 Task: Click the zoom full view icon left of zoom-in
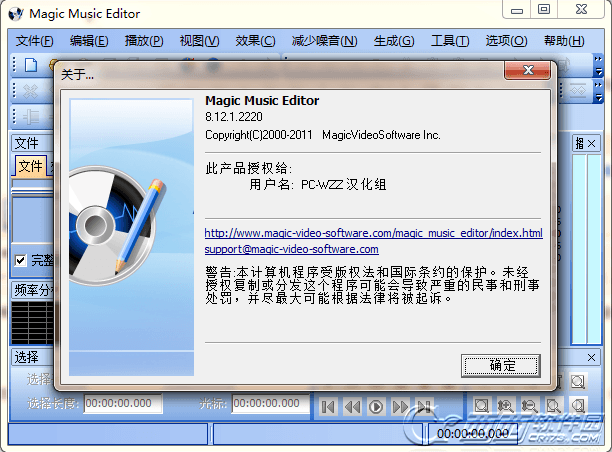click(x=482, y=406)
